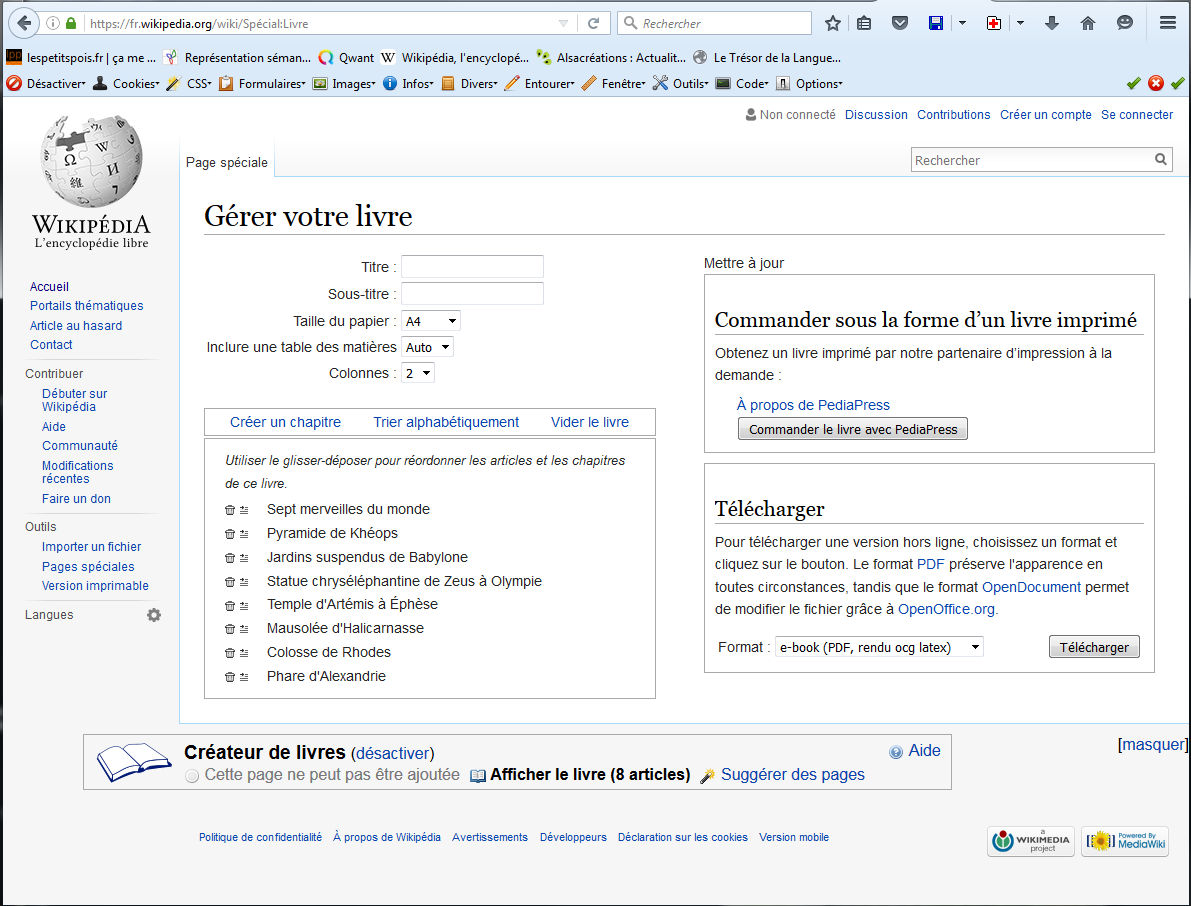1191x906 pixels.
Task: Click trash icon beside Colosse de Rhodes
Action: (x=229, y=653)
